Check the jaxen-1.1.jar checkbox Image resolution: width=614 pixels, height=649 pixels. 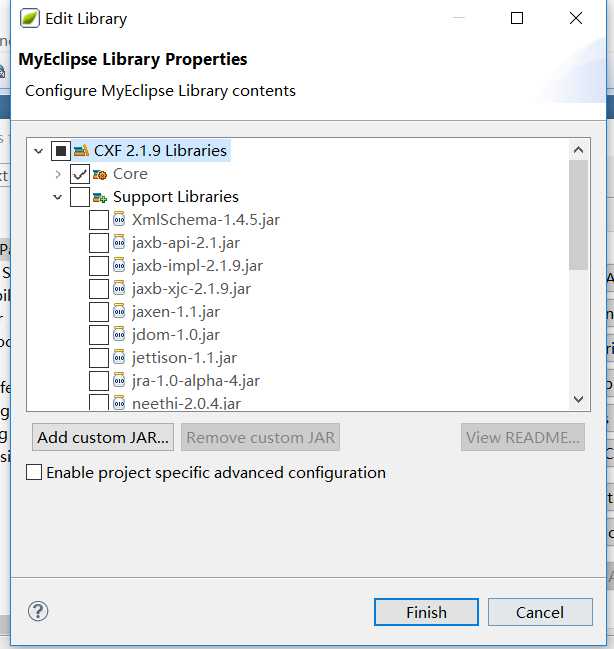(99, 312)
